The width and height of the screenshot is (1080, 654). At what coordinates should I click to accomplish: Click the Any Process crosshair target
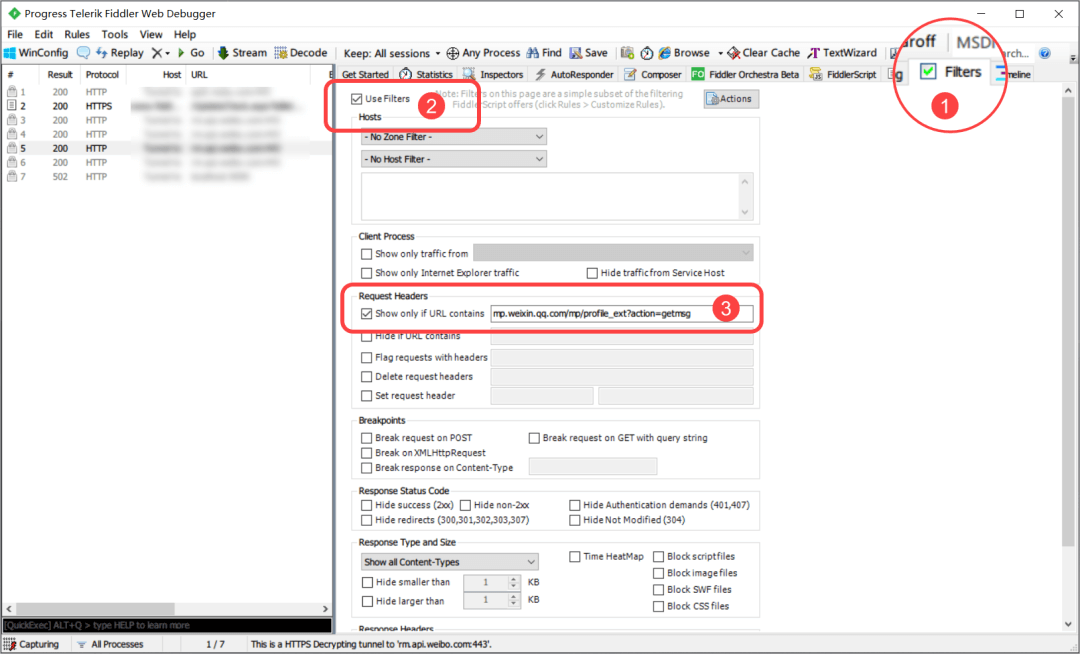point(483,53)
